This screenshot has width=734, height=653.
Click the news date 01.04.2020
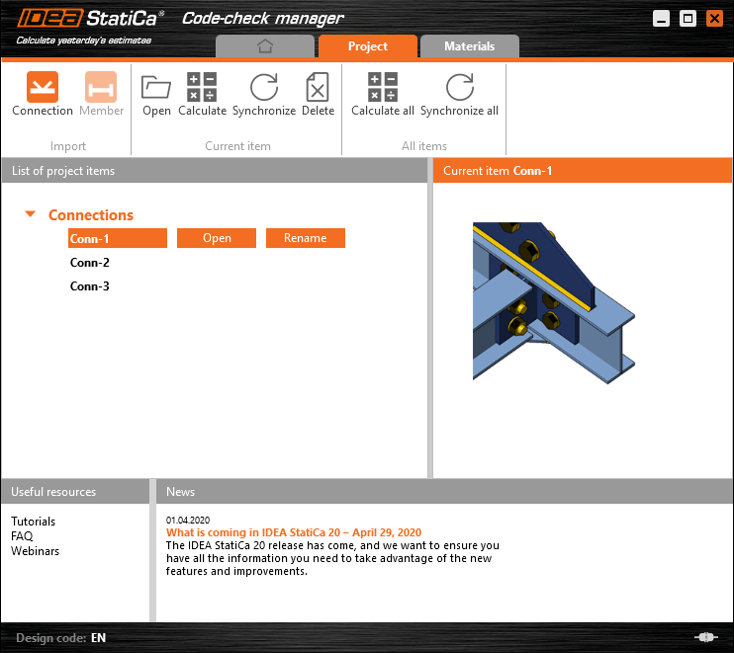click(188, 520)
